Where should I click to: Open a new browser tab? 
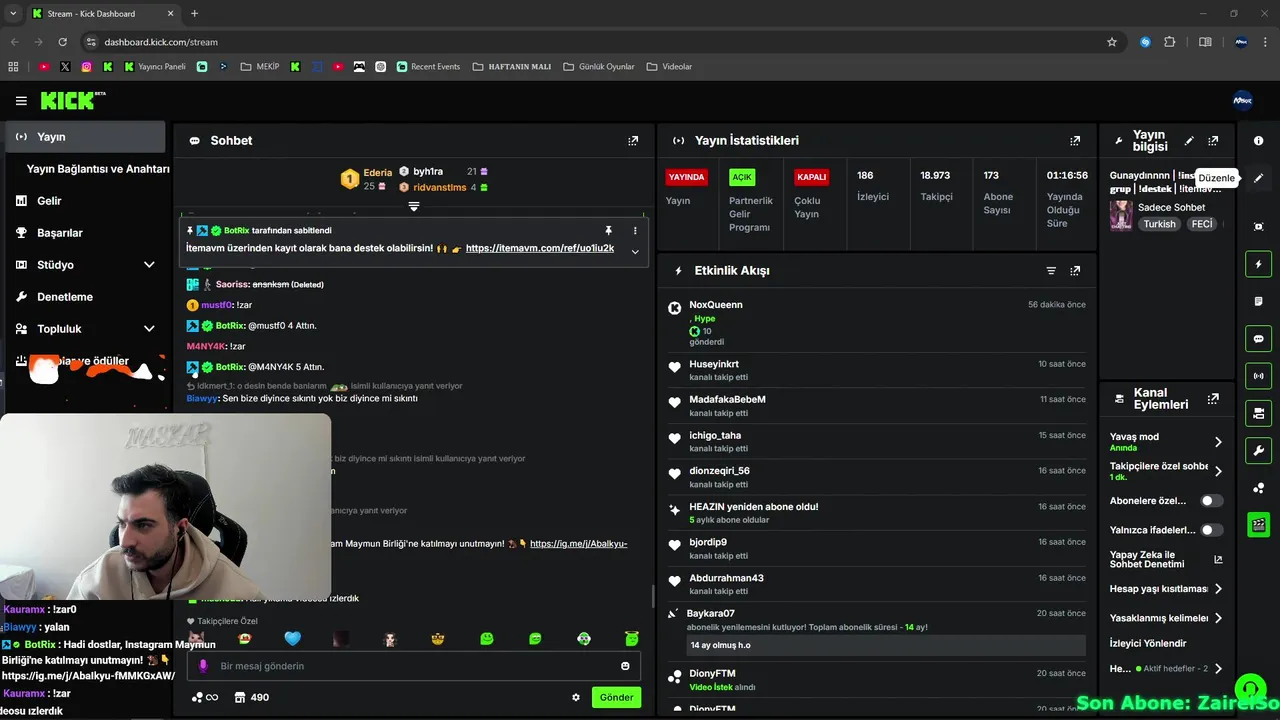tap(194, 14)
